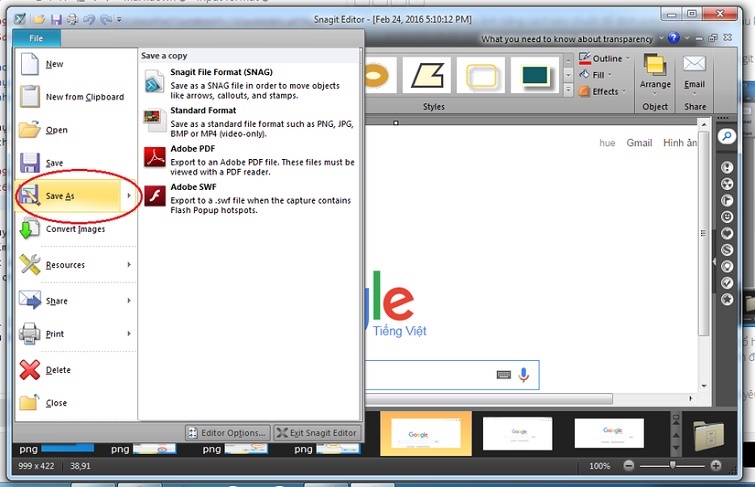Click the magnifier search icon on right panel
The image size is (755, 487).
727,136
